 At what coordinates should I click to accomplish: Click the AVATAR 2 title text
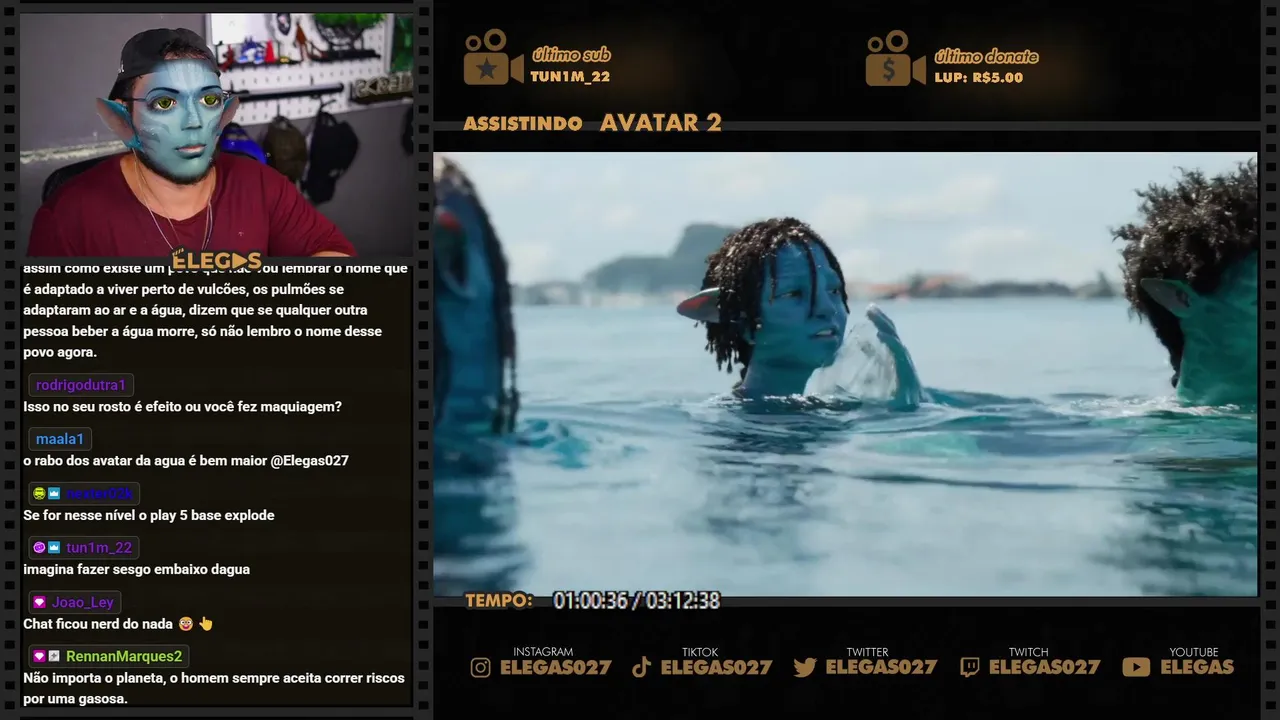661,122
